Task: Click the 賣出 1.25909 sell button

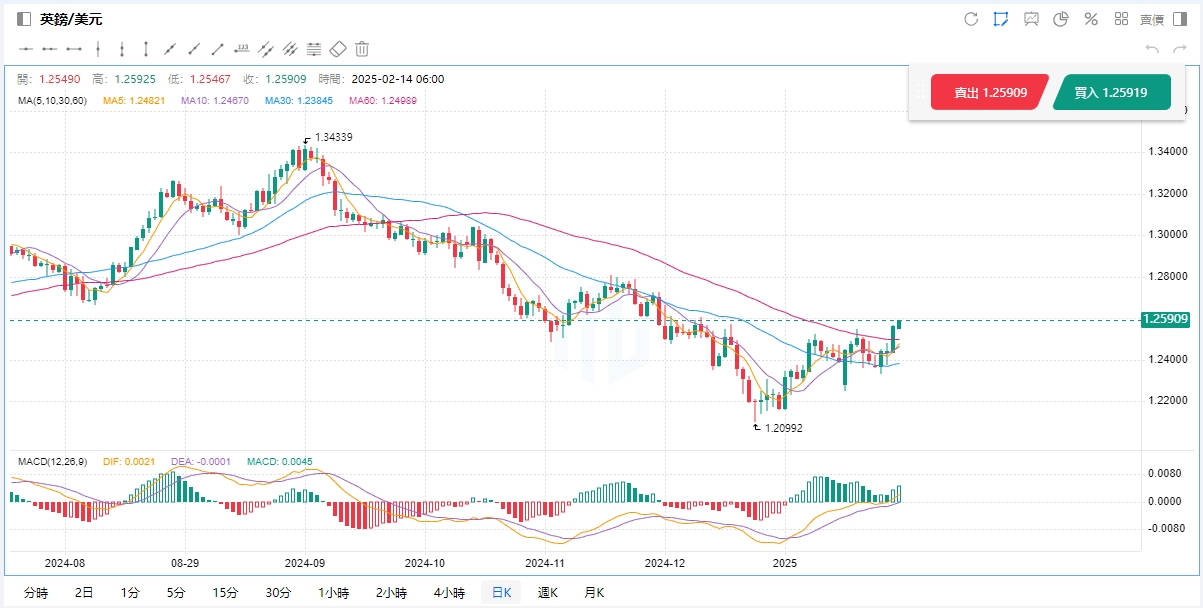Action: pyautogui.click(x=989, y=92)
